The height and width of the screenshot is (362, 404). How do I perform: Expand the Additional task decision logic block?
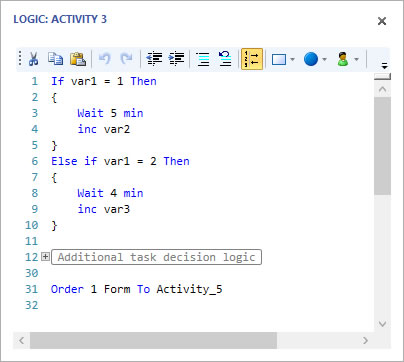[45, 257]
